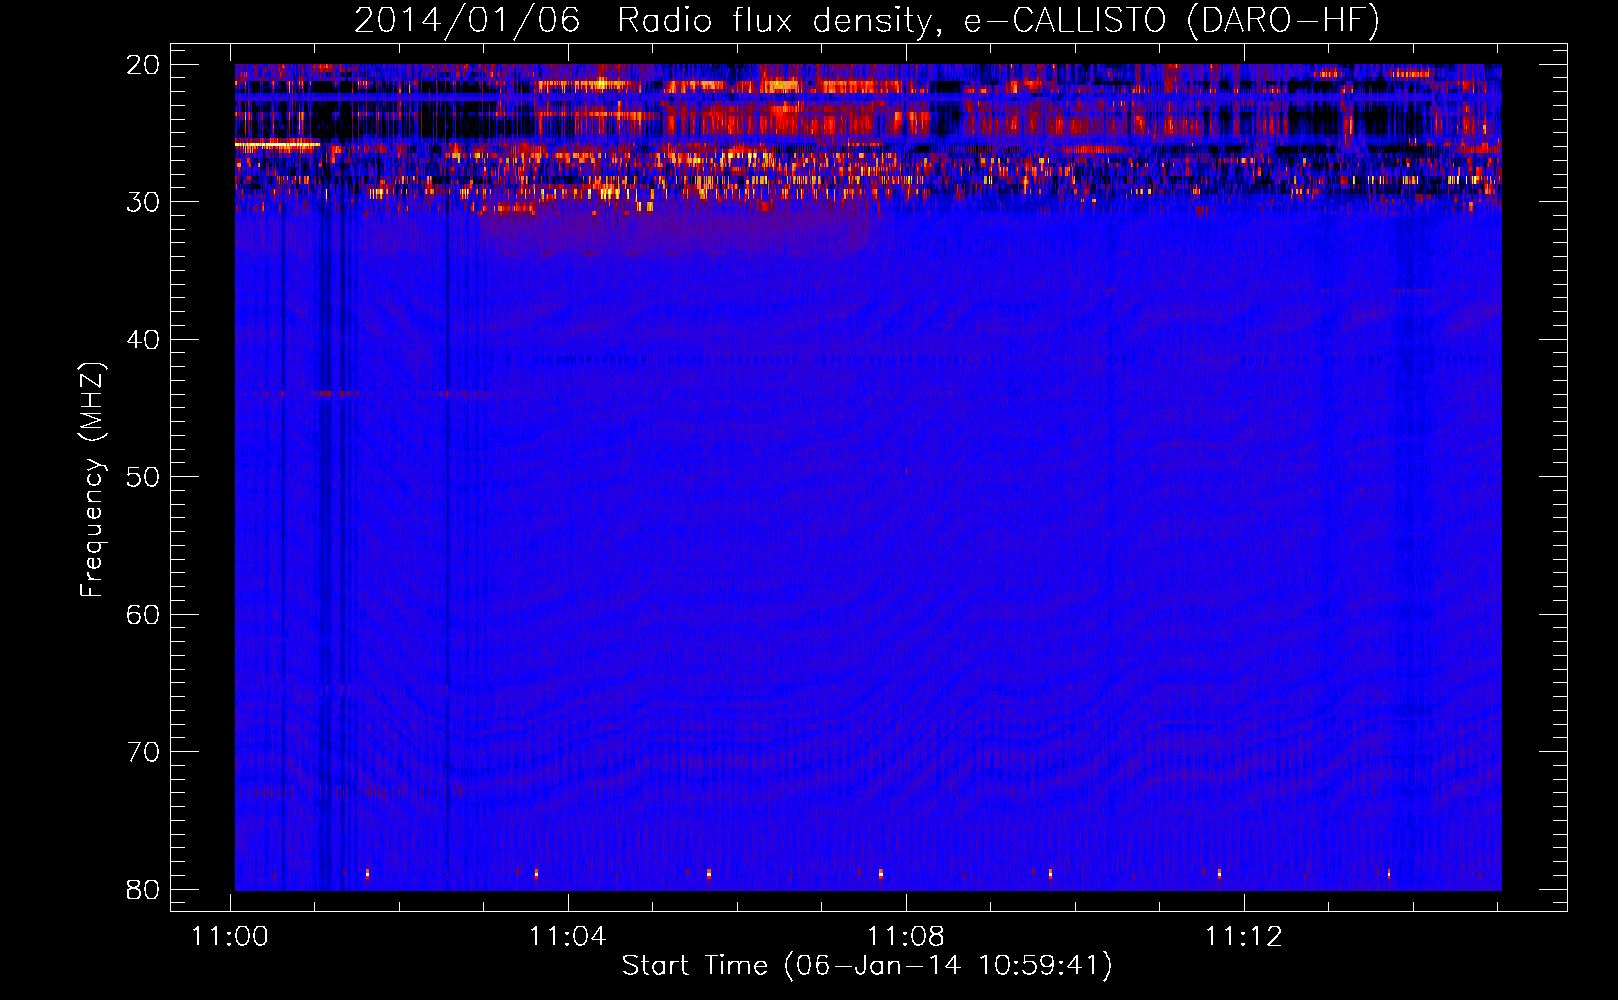Click the 11:08 time tick label
Viewport: 1618px width, 1000px height.
click(906, 937)
